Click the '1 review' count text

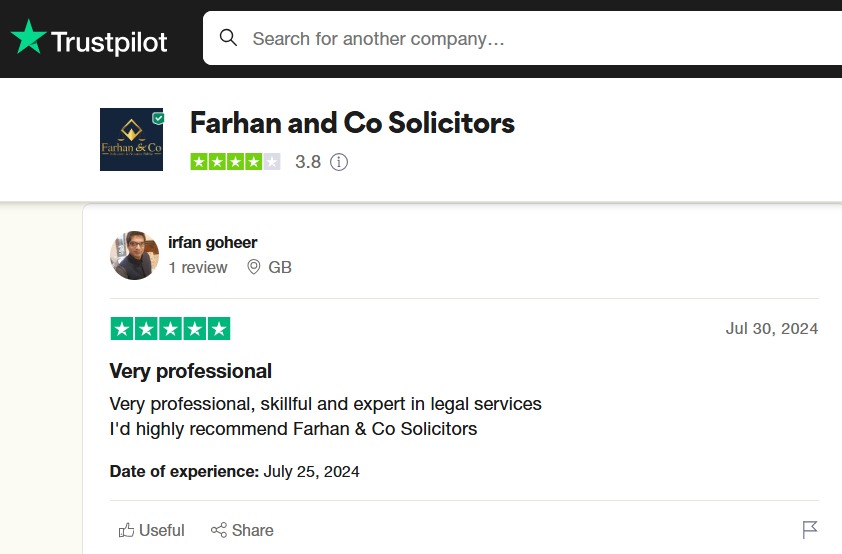(198, 268)
